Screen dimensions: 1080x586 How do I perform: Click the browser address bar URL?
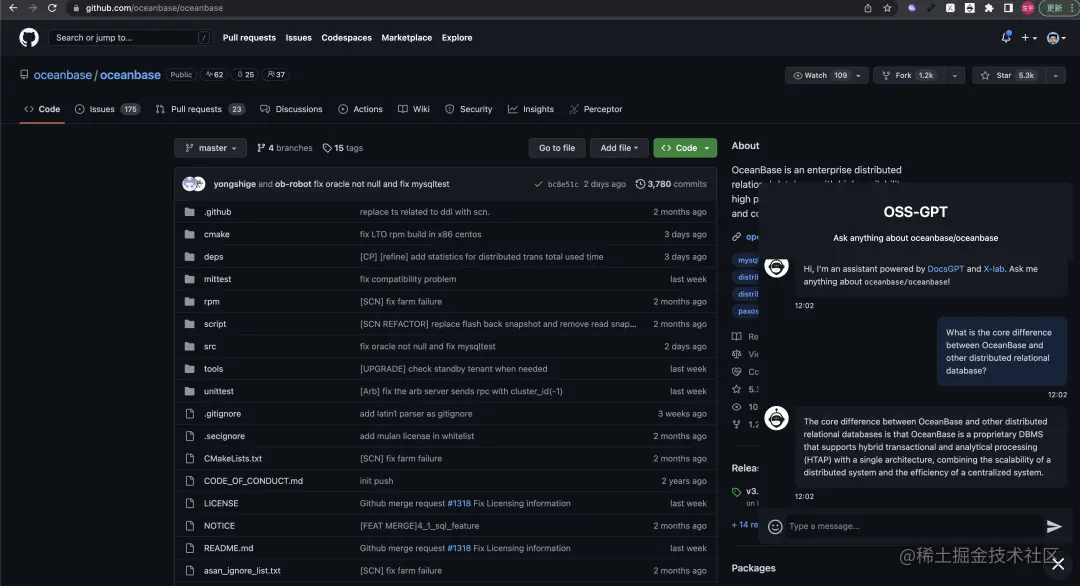coord(154,8)
